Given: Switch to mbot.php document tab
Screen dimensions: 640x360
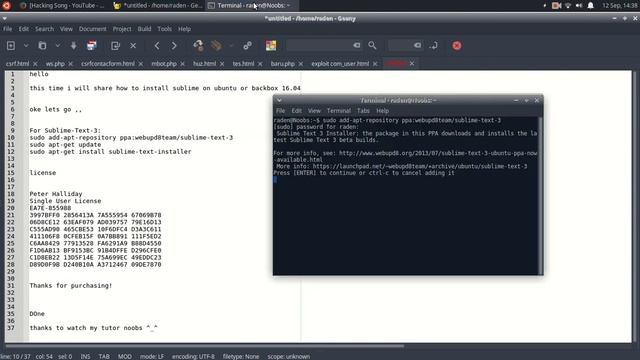Looking at the screenshot, I should point(164,64).
